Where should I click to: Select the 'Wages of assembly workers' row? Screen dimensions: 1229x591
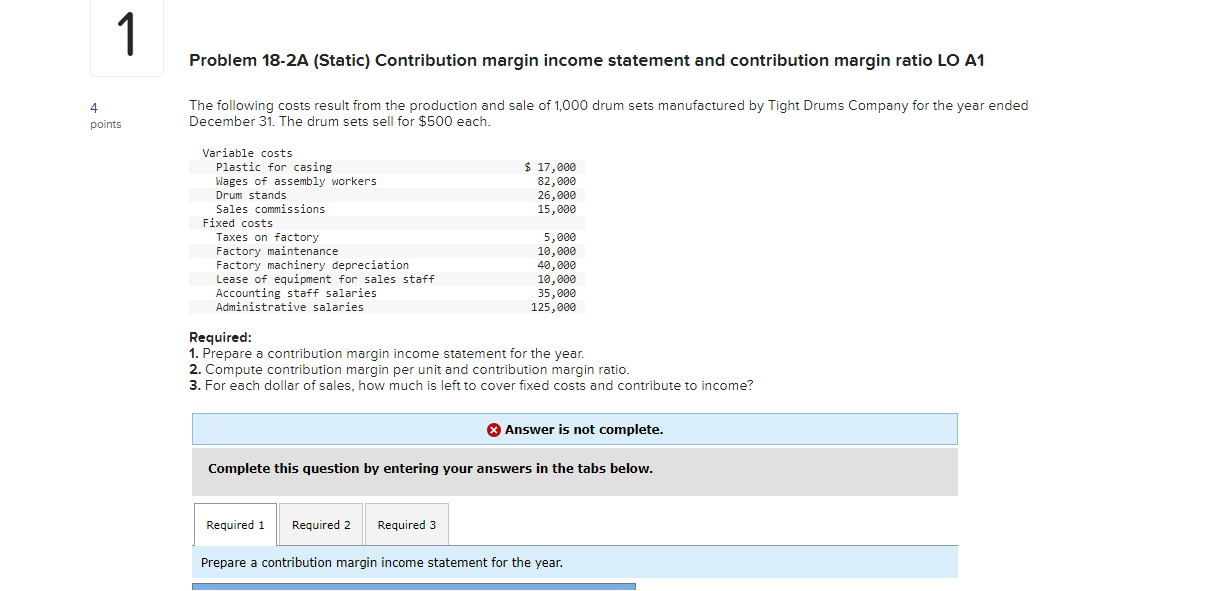click(389, 181)
